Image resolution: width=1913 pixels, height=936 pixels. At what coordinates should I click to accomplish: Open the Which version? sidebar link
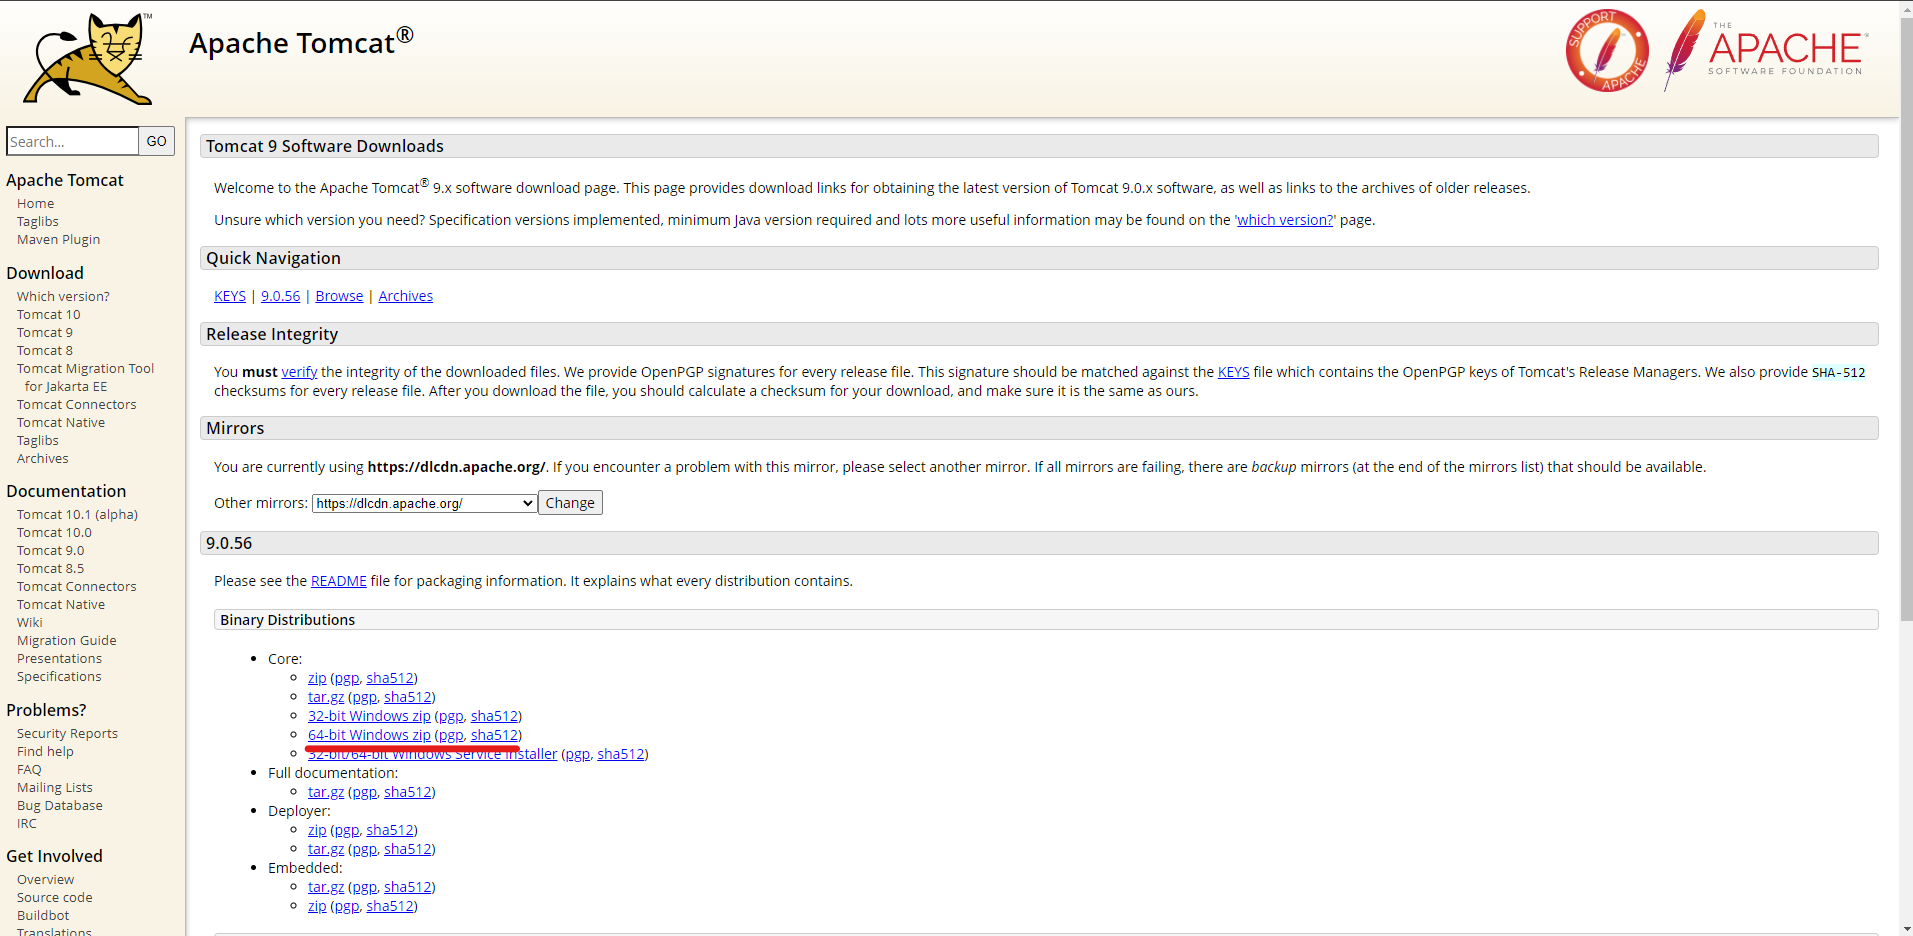[x=63, y=296]
